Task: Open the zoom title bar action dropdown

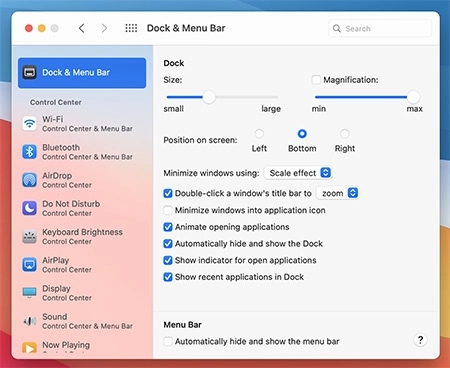Action: click(337, 193)
